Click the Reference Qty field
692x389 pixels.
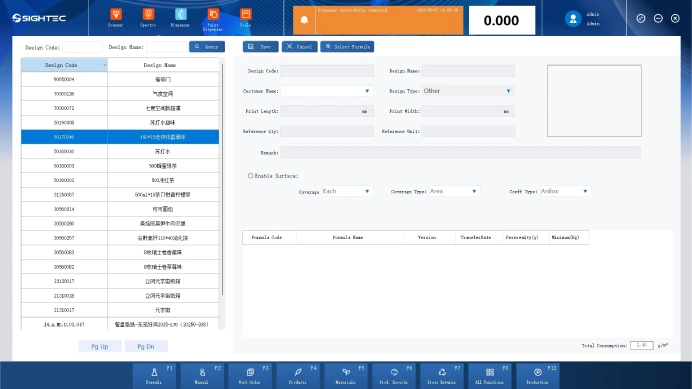[327, 131]
